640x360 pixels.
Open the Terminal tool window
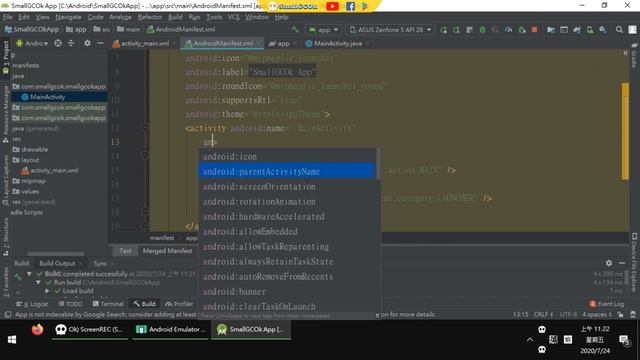(108, 304)
